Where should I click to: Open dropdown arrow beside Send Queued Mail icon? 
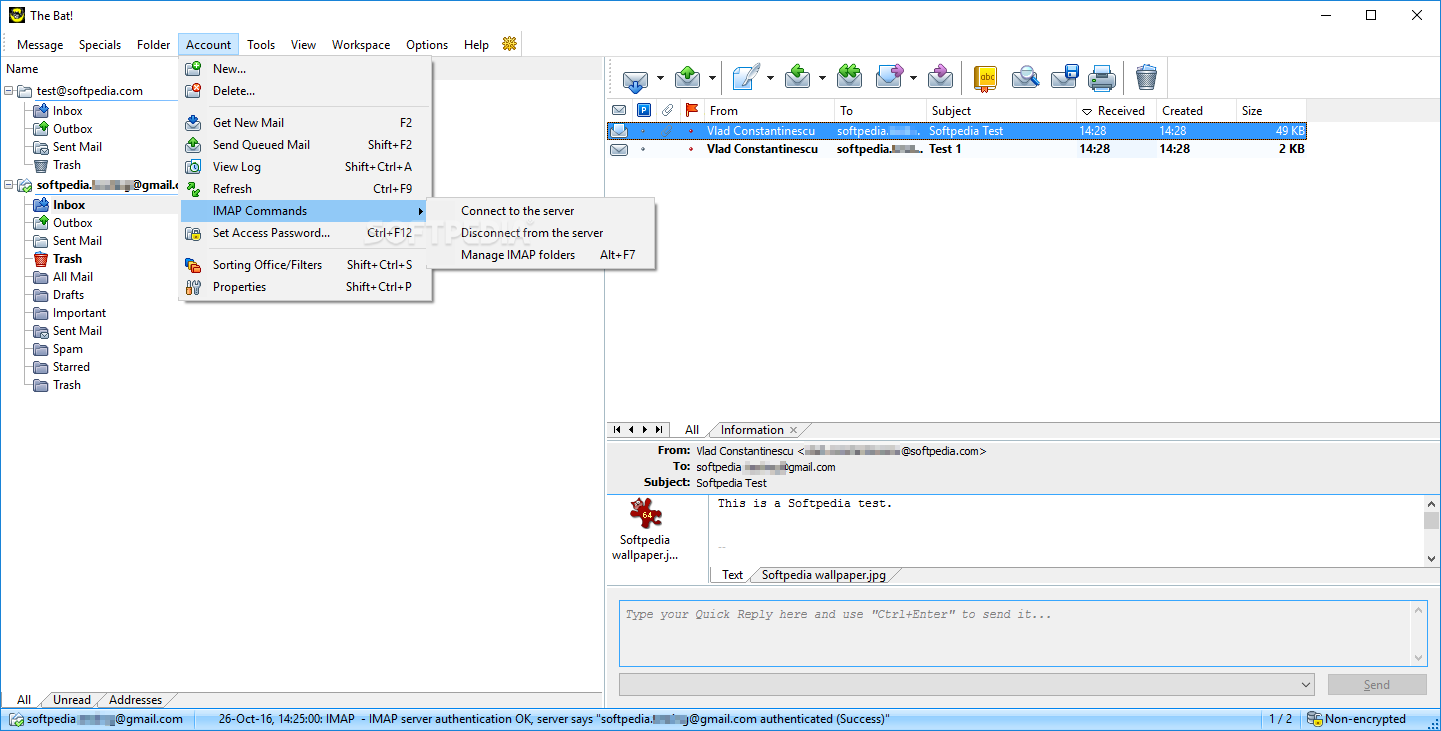pyautogui.click(x=712, y=78)
